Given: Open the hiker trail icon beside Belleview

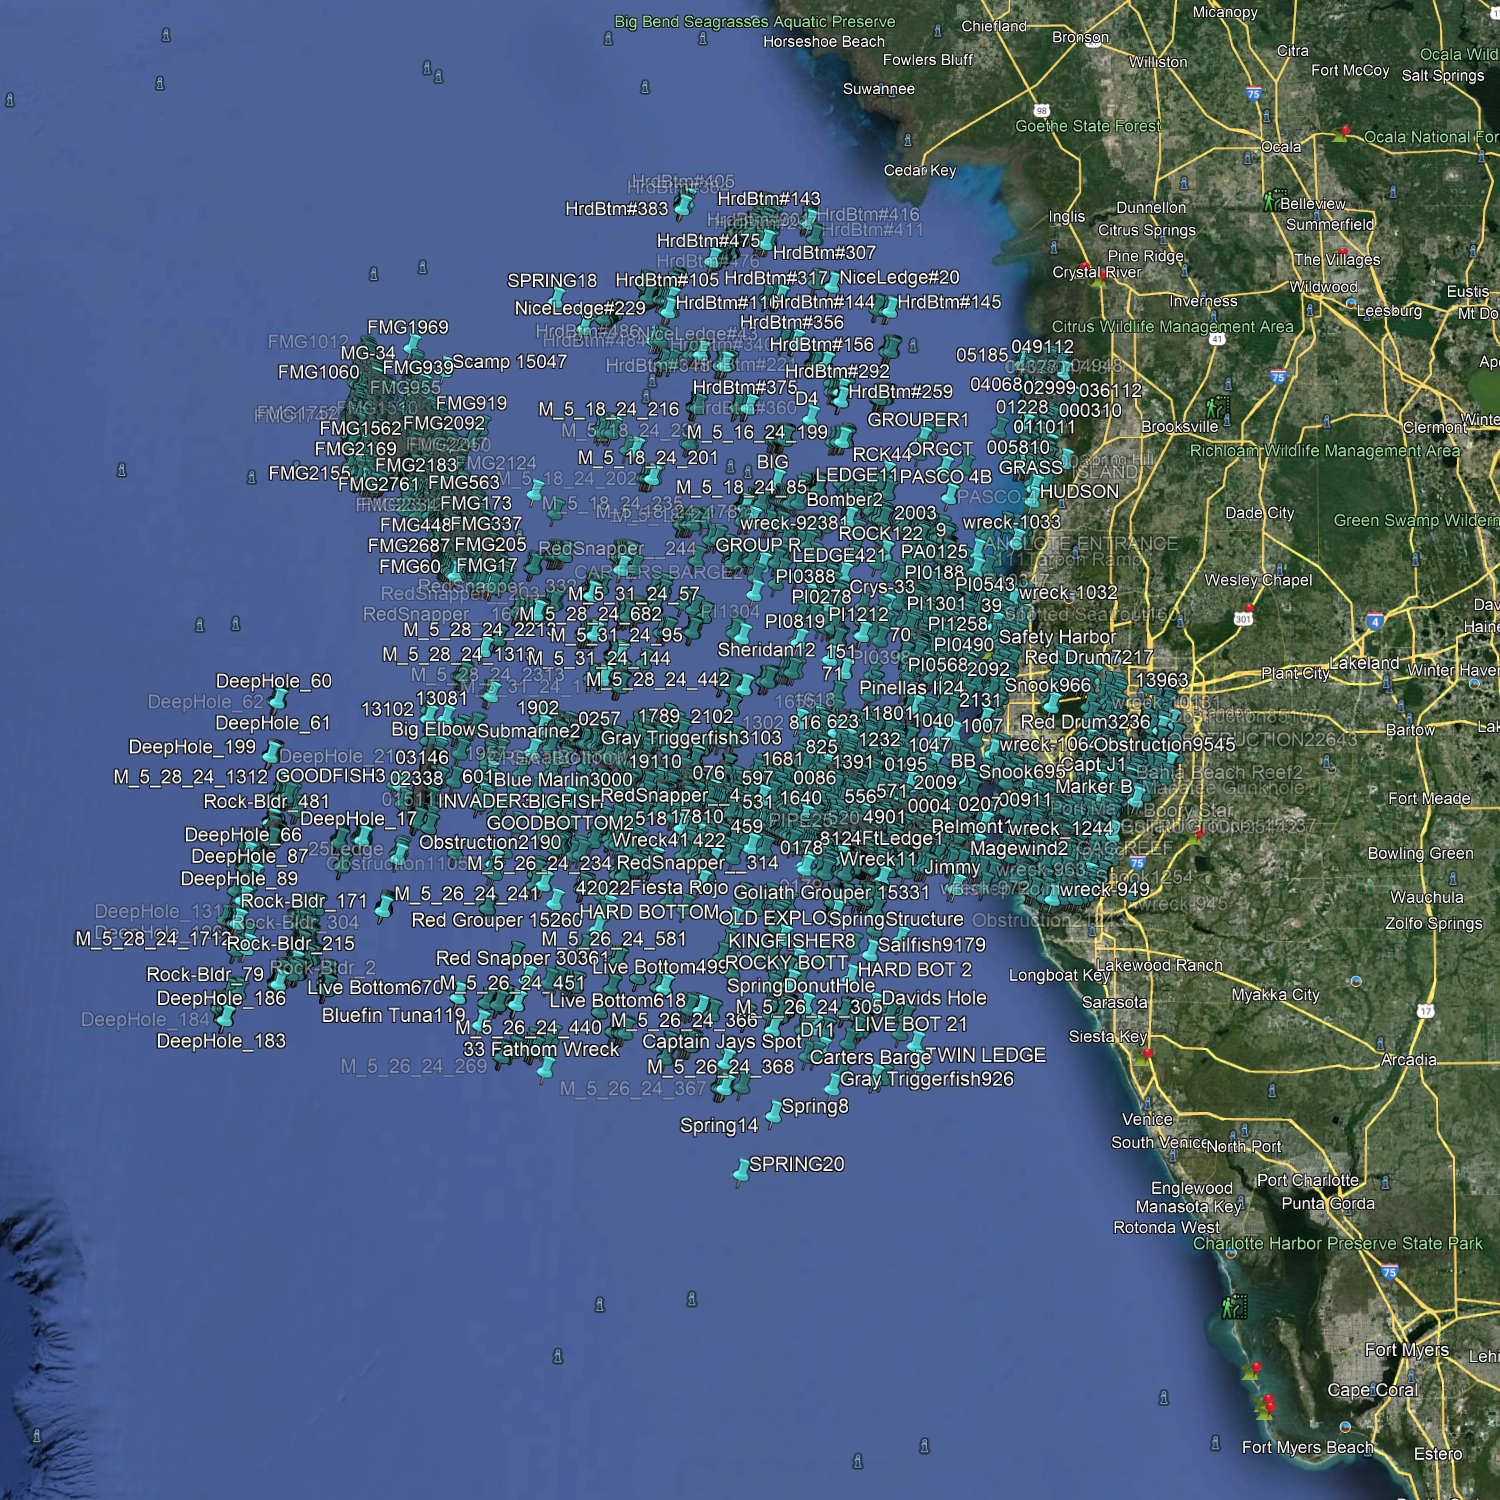Looking at the screenshot, I should point(1273,201).
